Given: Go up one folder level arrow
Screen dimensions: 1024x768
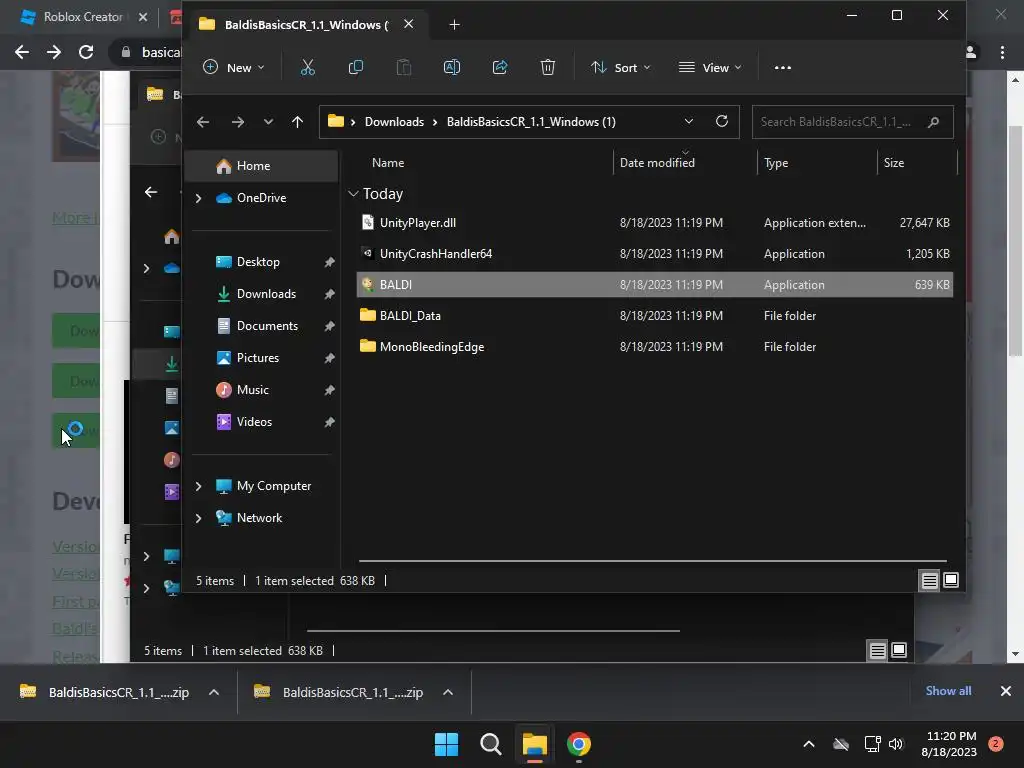Looking at the screenshot, I should [297, 122].
